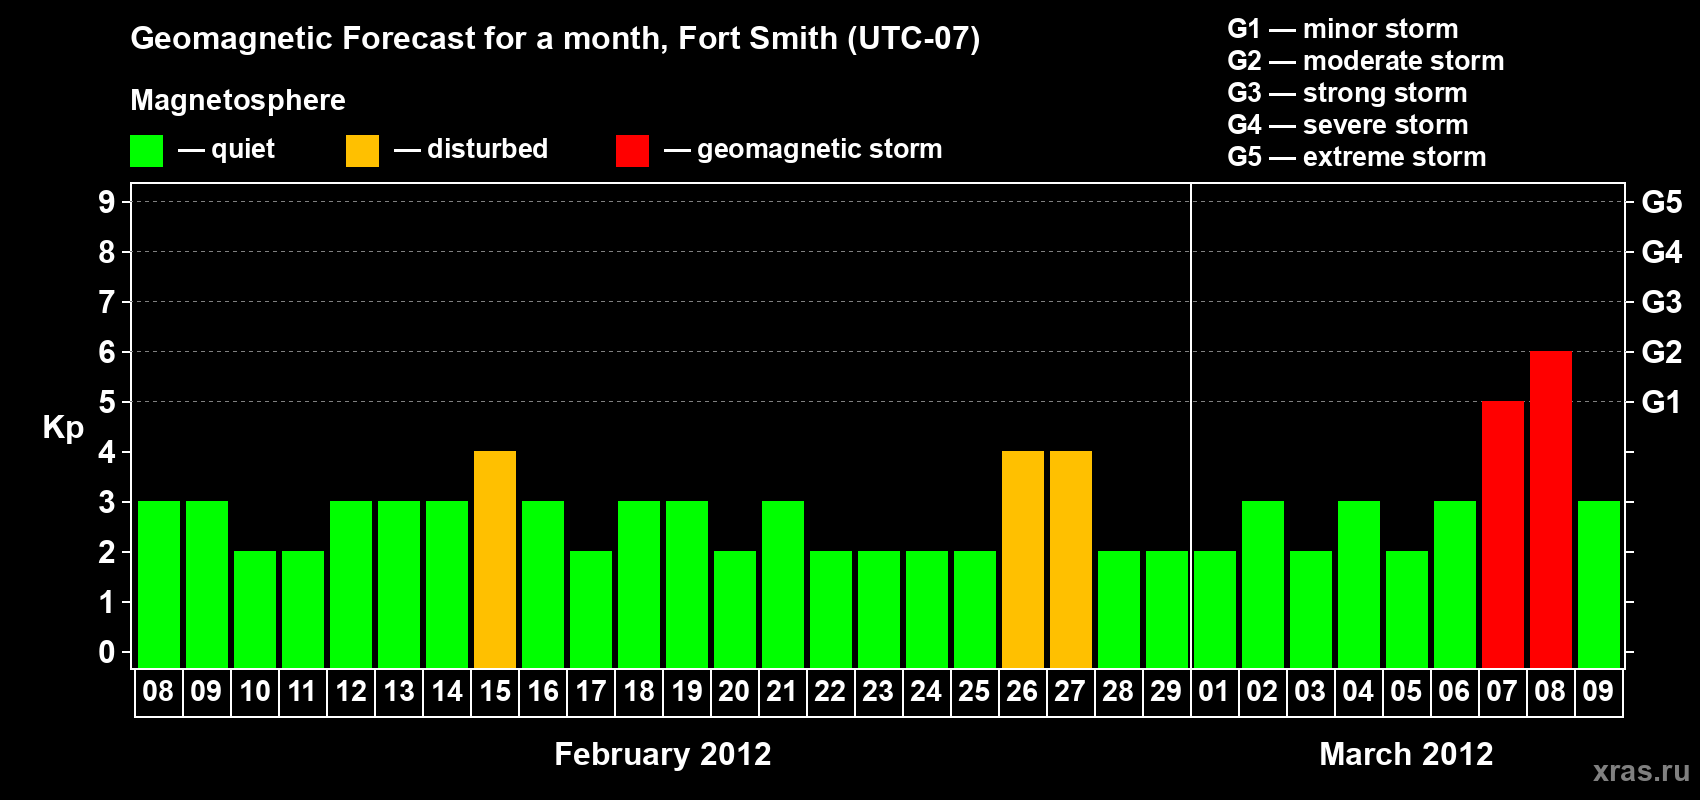Click the 'G5 — extreme storm' legend text

pos(1357,157)
